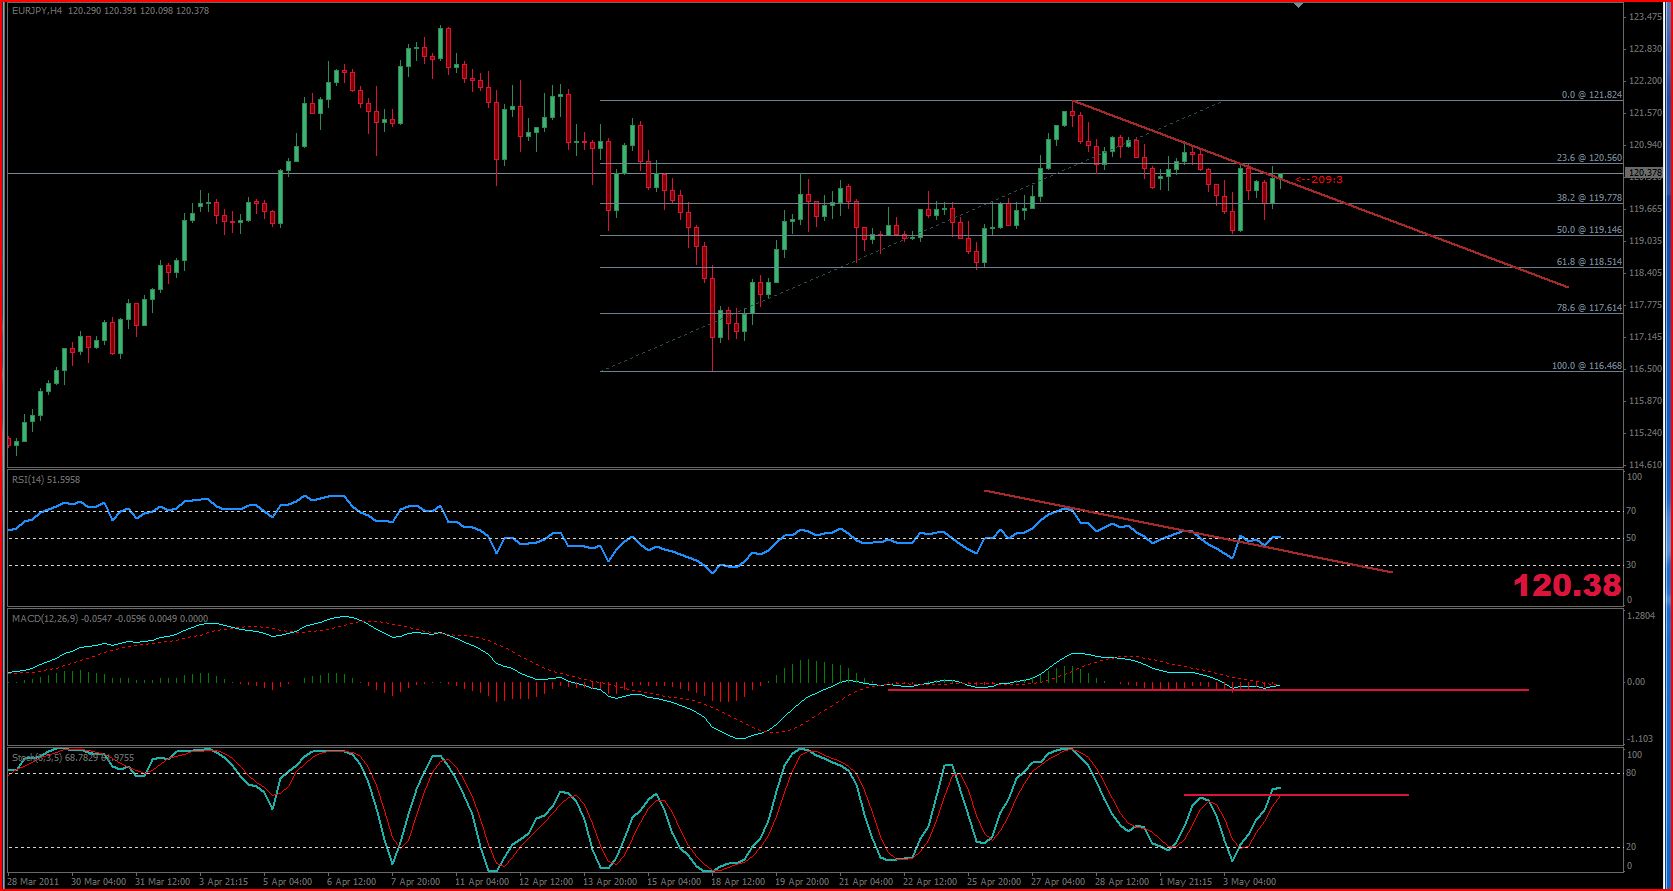This screenshot has height=891, width=1673.
Task: Click the Fibonacci label 61.8 @ 118.514
Action: tap(1590, 262)
